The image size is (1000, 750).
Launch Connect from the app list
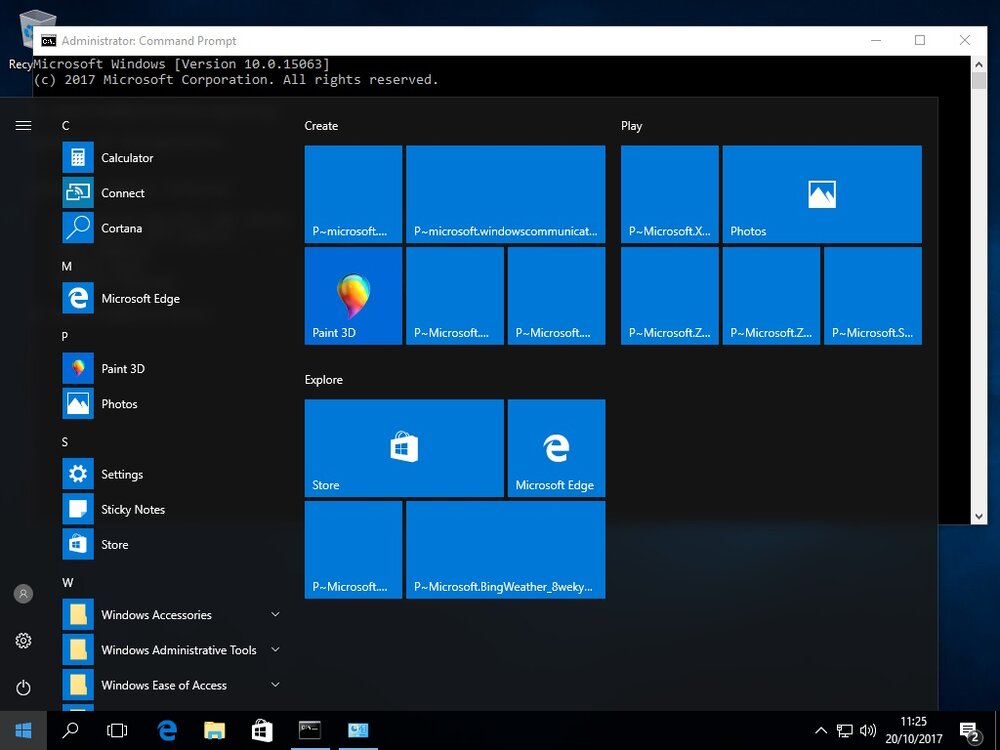coord(171,193)
